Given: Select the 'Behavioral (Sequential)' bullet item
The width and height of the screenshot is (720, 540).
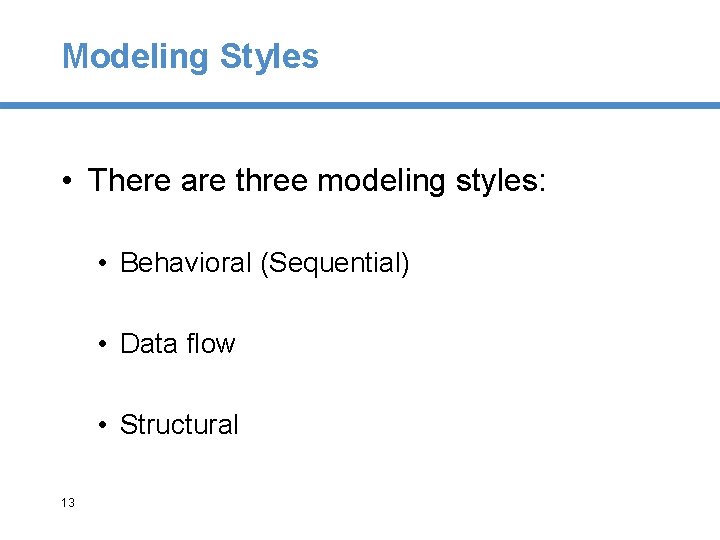Looking at the screenshot, I should [x=264, y=264].
